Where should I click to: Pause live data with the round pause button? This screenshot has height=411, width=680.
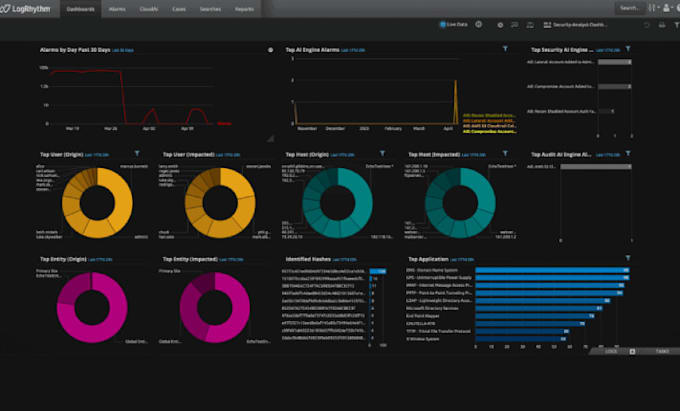pyautogui.click(x=479, y=25)
